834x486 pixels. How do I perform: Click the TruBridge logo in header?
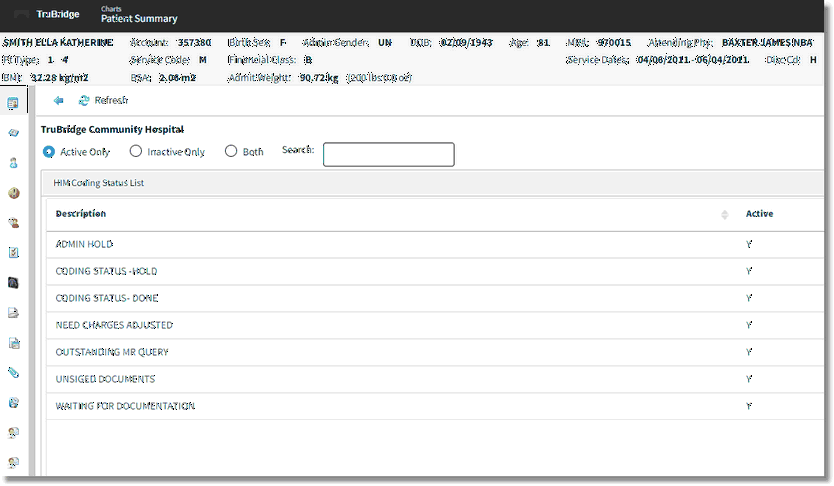click(x=57, y=14)
